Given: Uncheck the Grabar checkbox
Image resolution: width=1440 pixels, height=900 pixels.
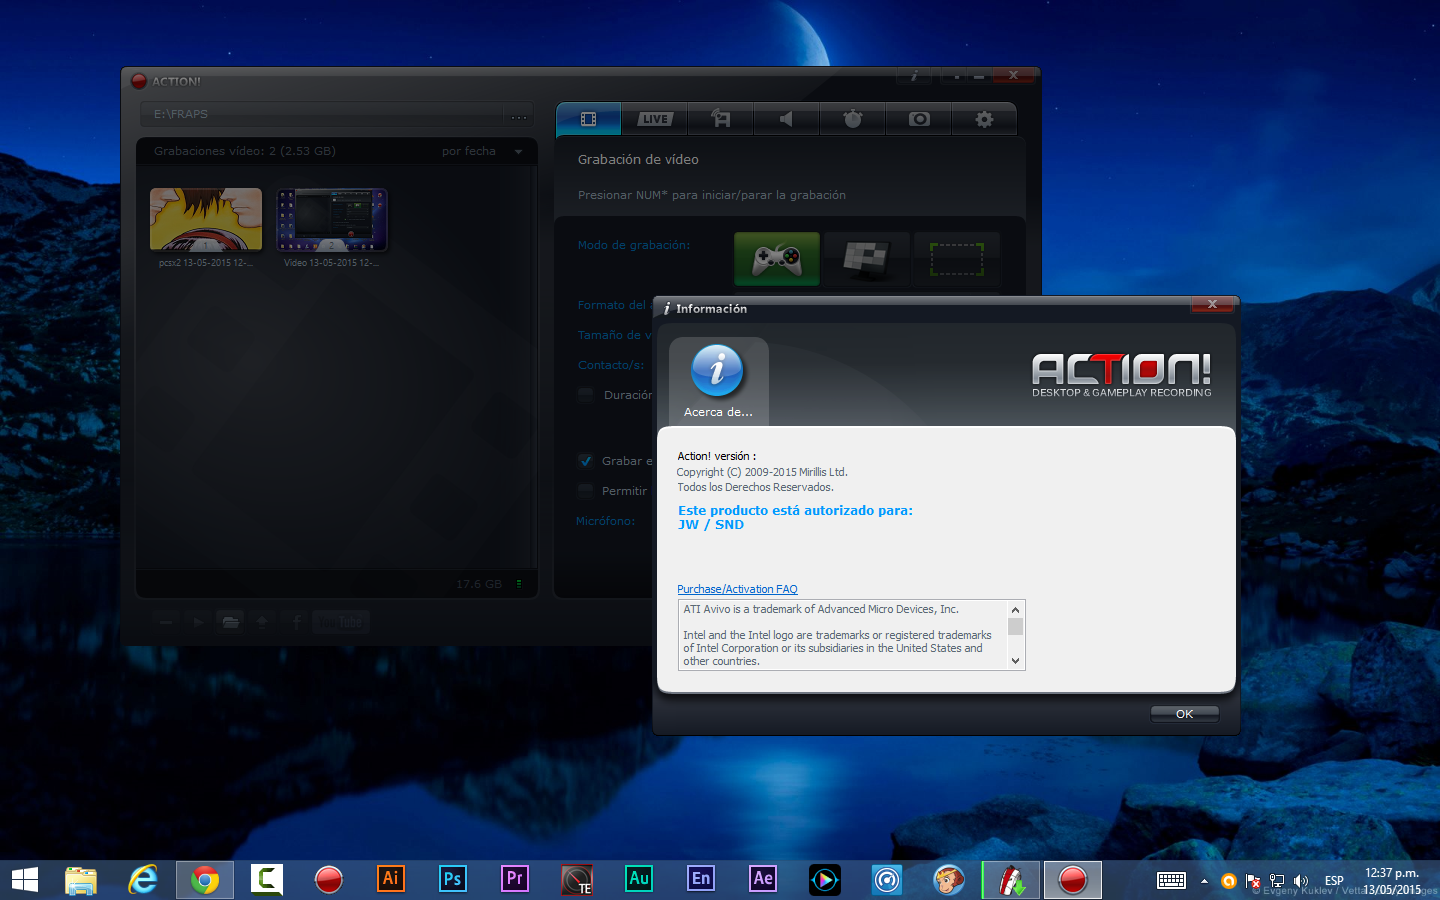Looking at the screenshot, I should tap(586, 461).
